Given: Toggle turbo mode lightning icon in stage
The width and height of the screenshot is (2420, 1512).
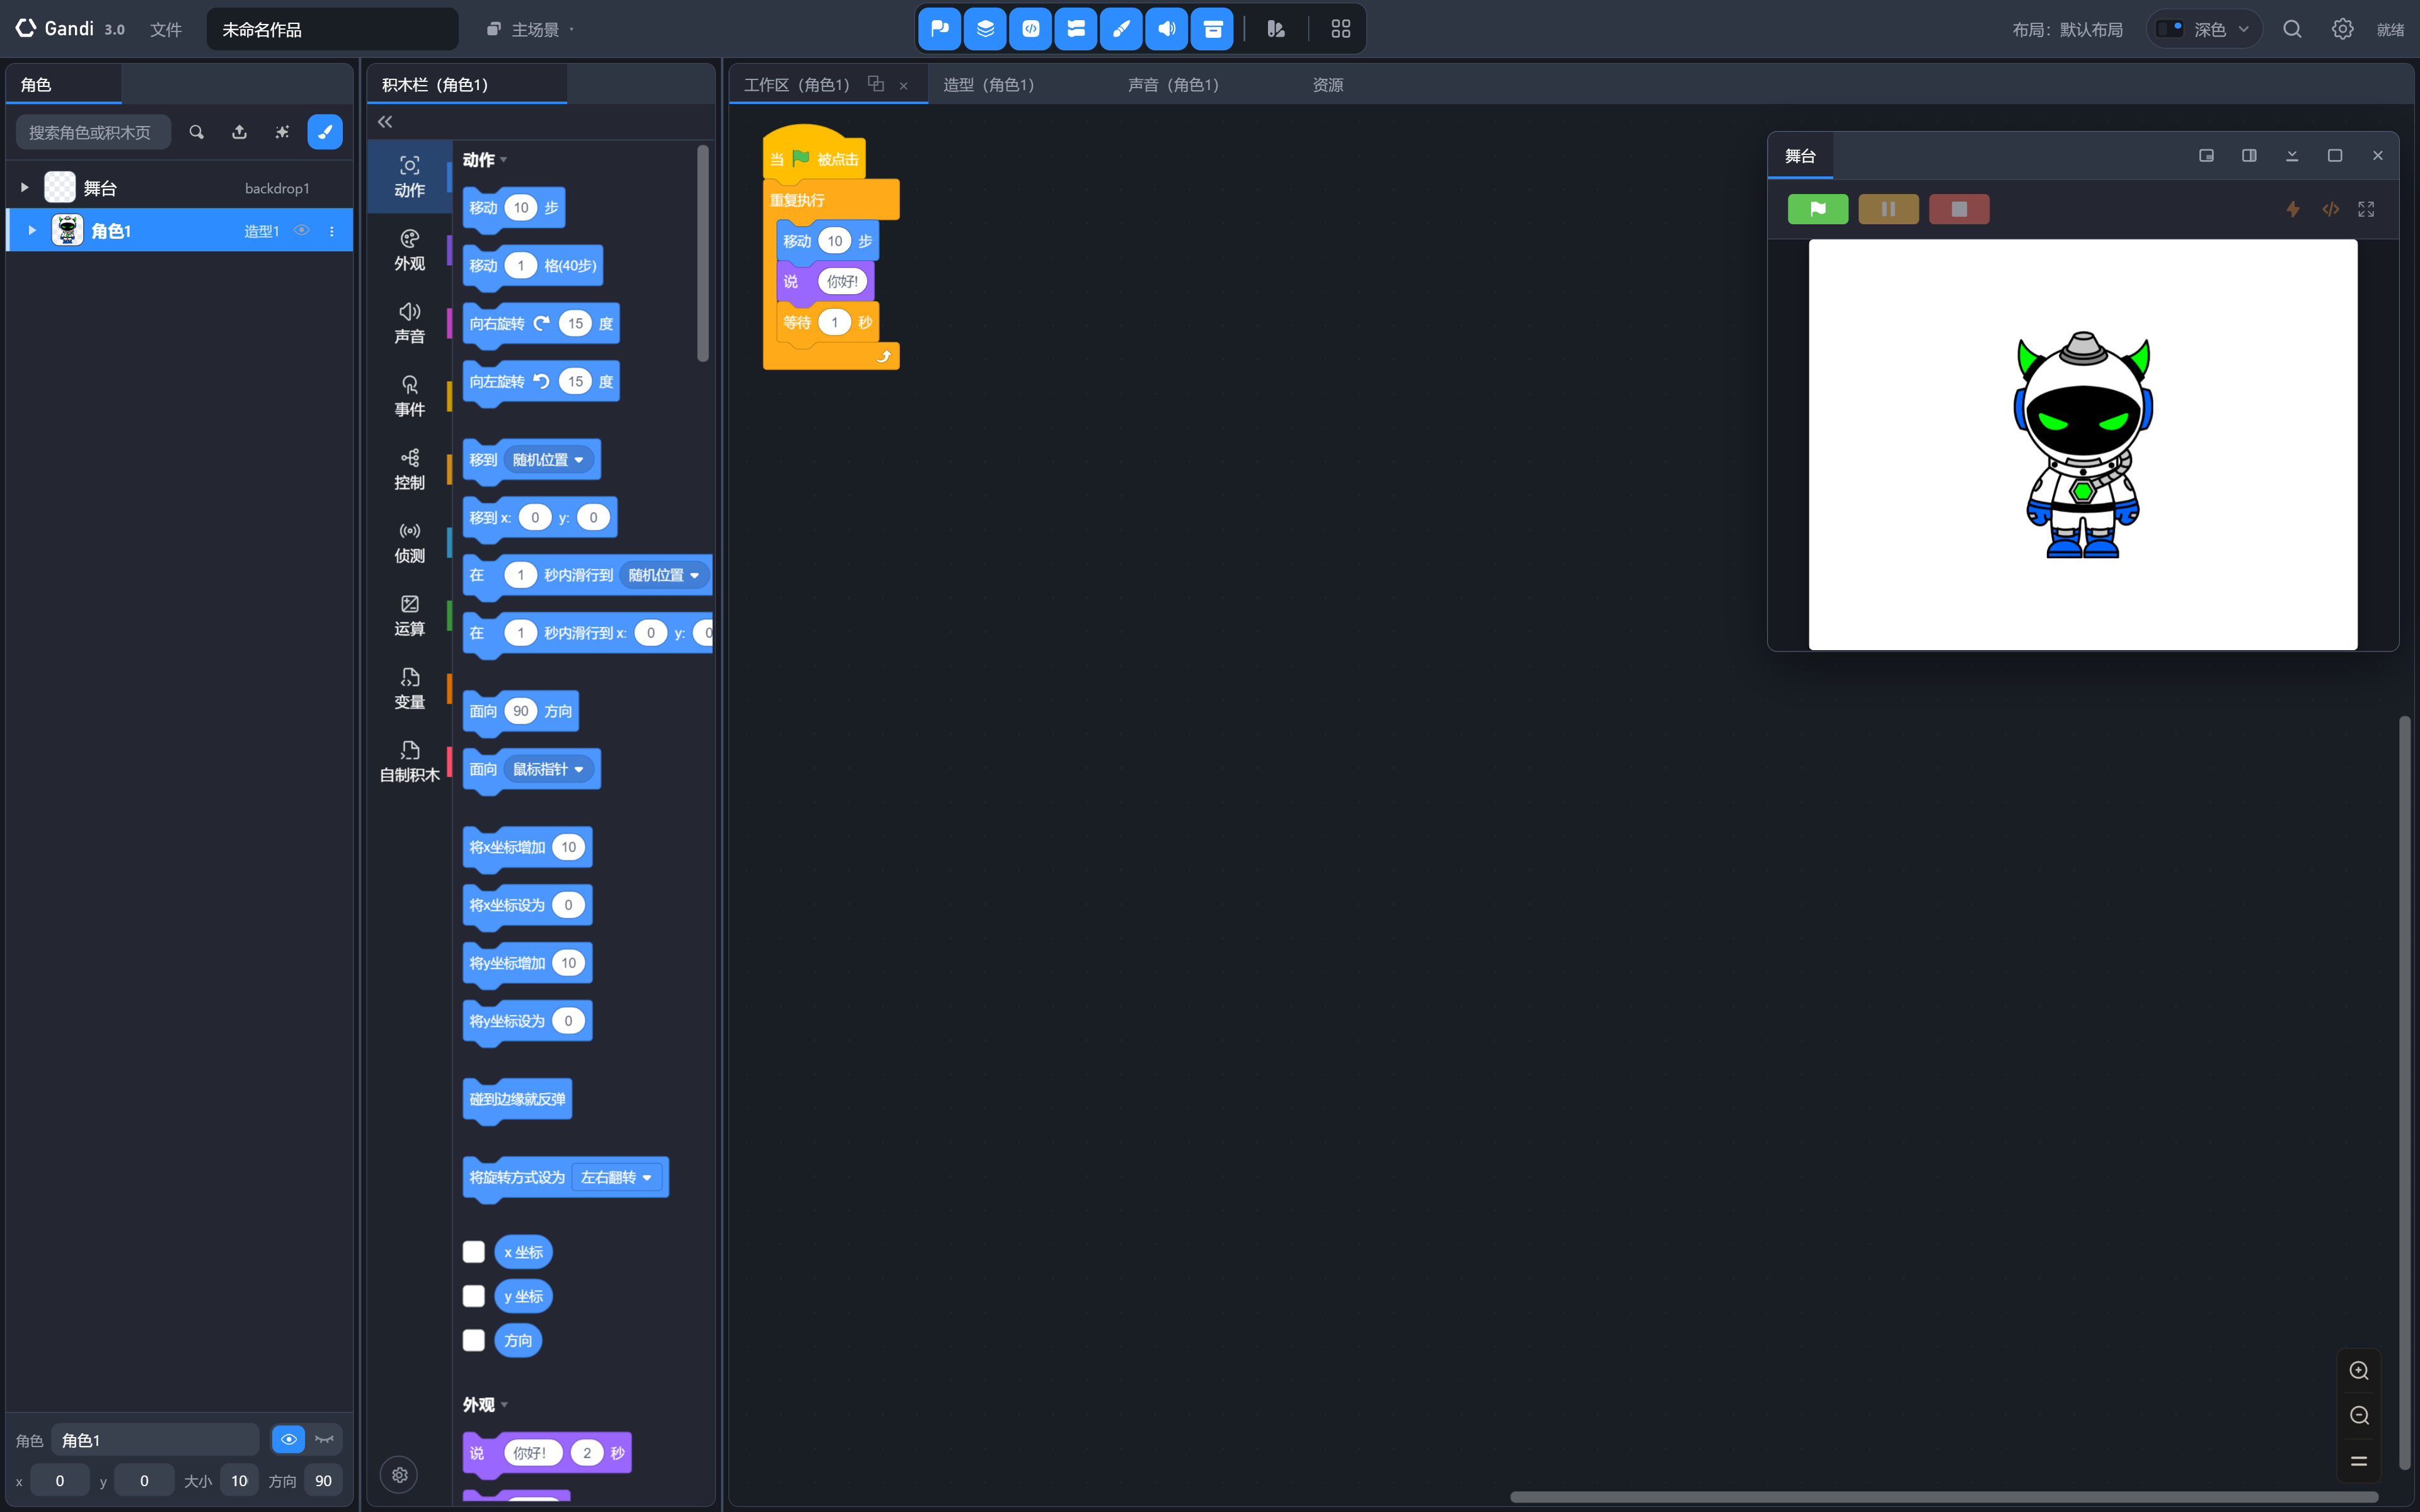Looking at the screenshot, I should [2292, 209].
